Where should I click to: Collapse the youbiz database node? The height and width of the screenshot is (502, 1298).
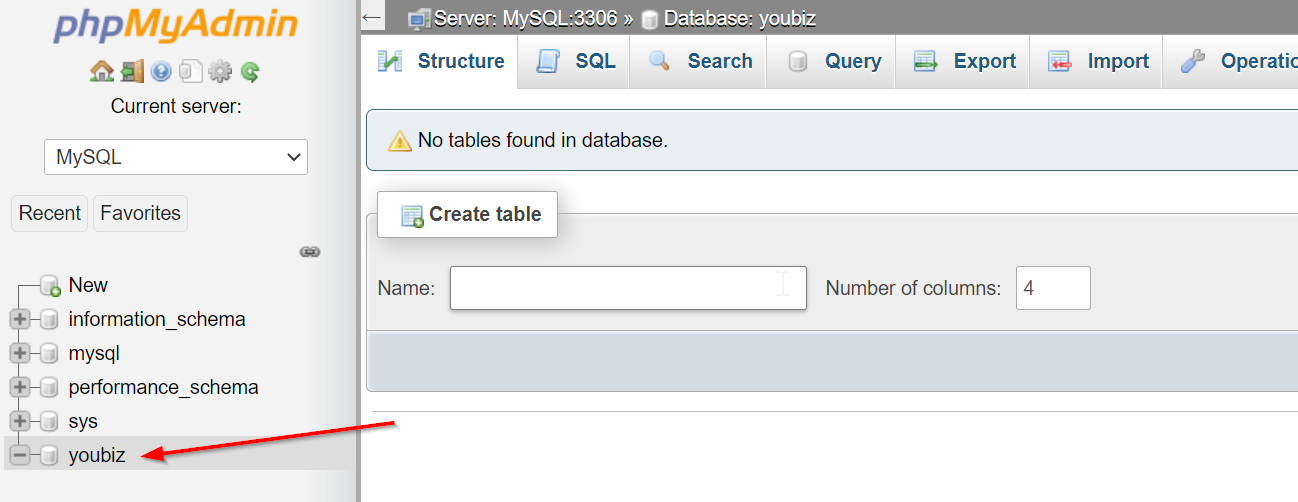click(19, 456)
